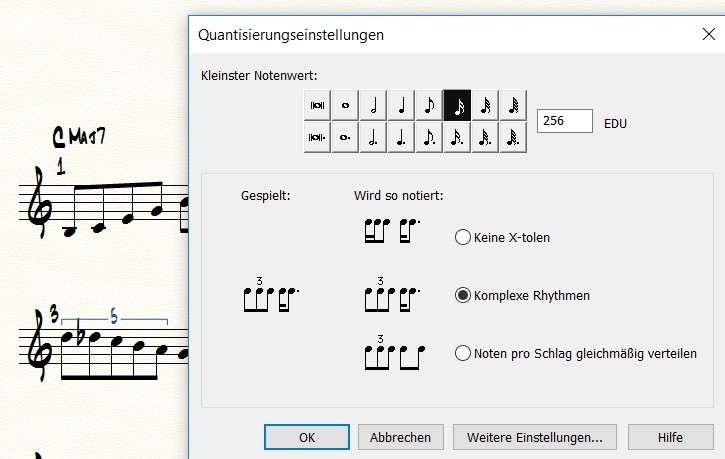Screen dimensions: 725x459
Task: Click the measure number 3 in score
Action: pyautogui.click(x=55, y=315)
